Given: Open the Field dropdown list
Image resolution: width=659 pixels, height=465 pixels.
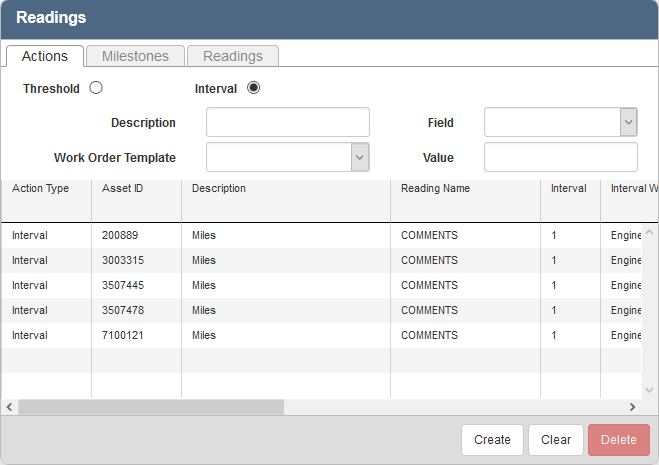Looking at the screenshot, I should (628, 122).
